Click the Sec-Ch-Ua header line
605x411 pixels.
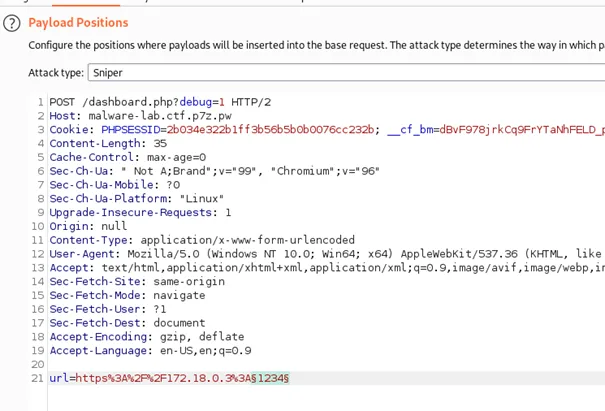coord(215,171)
